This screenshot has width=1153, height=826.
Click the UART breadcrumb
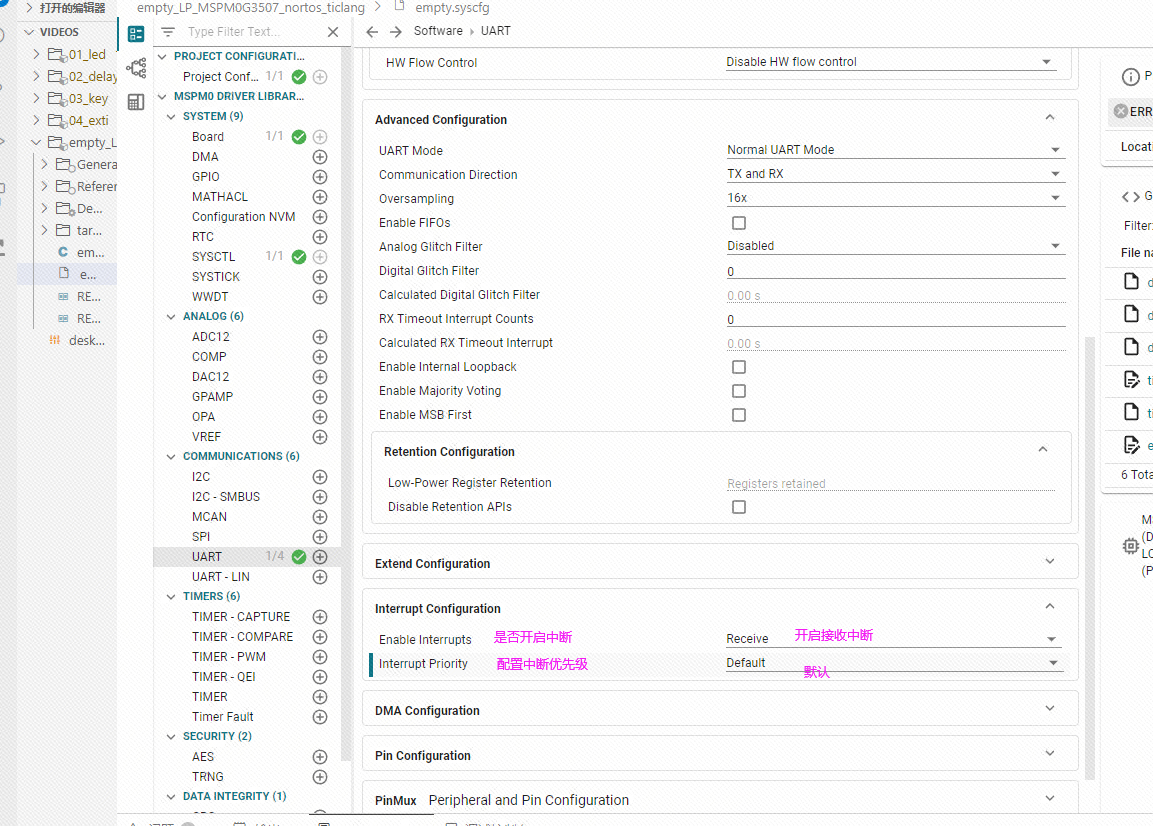point(496,31)
